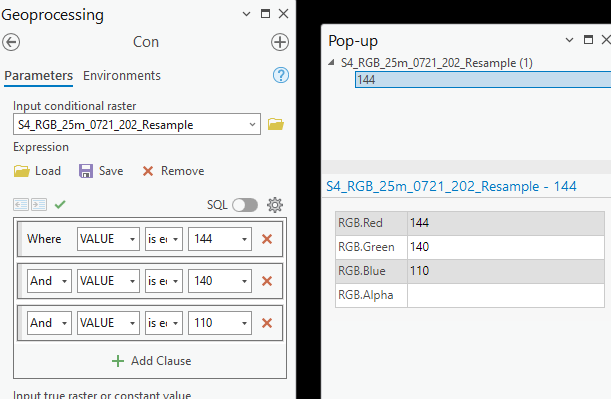Open the operator dropdown in the 110 clause

[164, 323]
